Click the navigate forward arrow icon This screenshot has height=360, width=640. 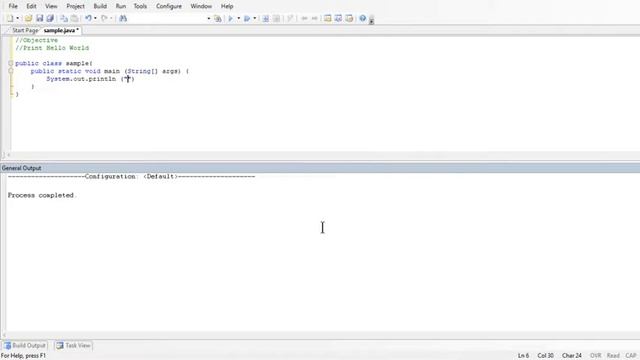314,18
